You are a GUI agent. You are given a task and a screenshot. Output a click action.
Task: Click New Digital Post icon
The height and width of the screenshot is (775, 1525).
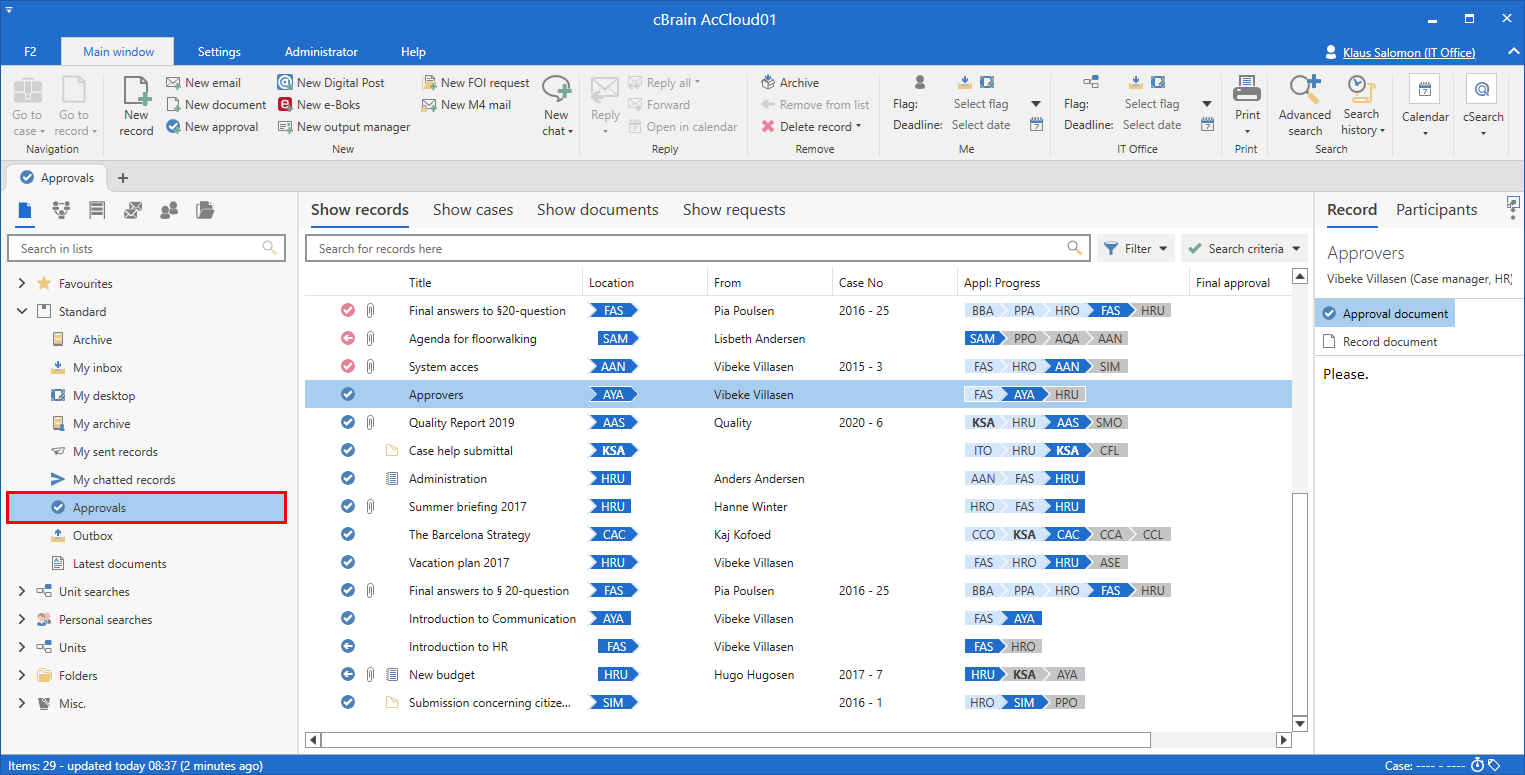tap(331, 83)
